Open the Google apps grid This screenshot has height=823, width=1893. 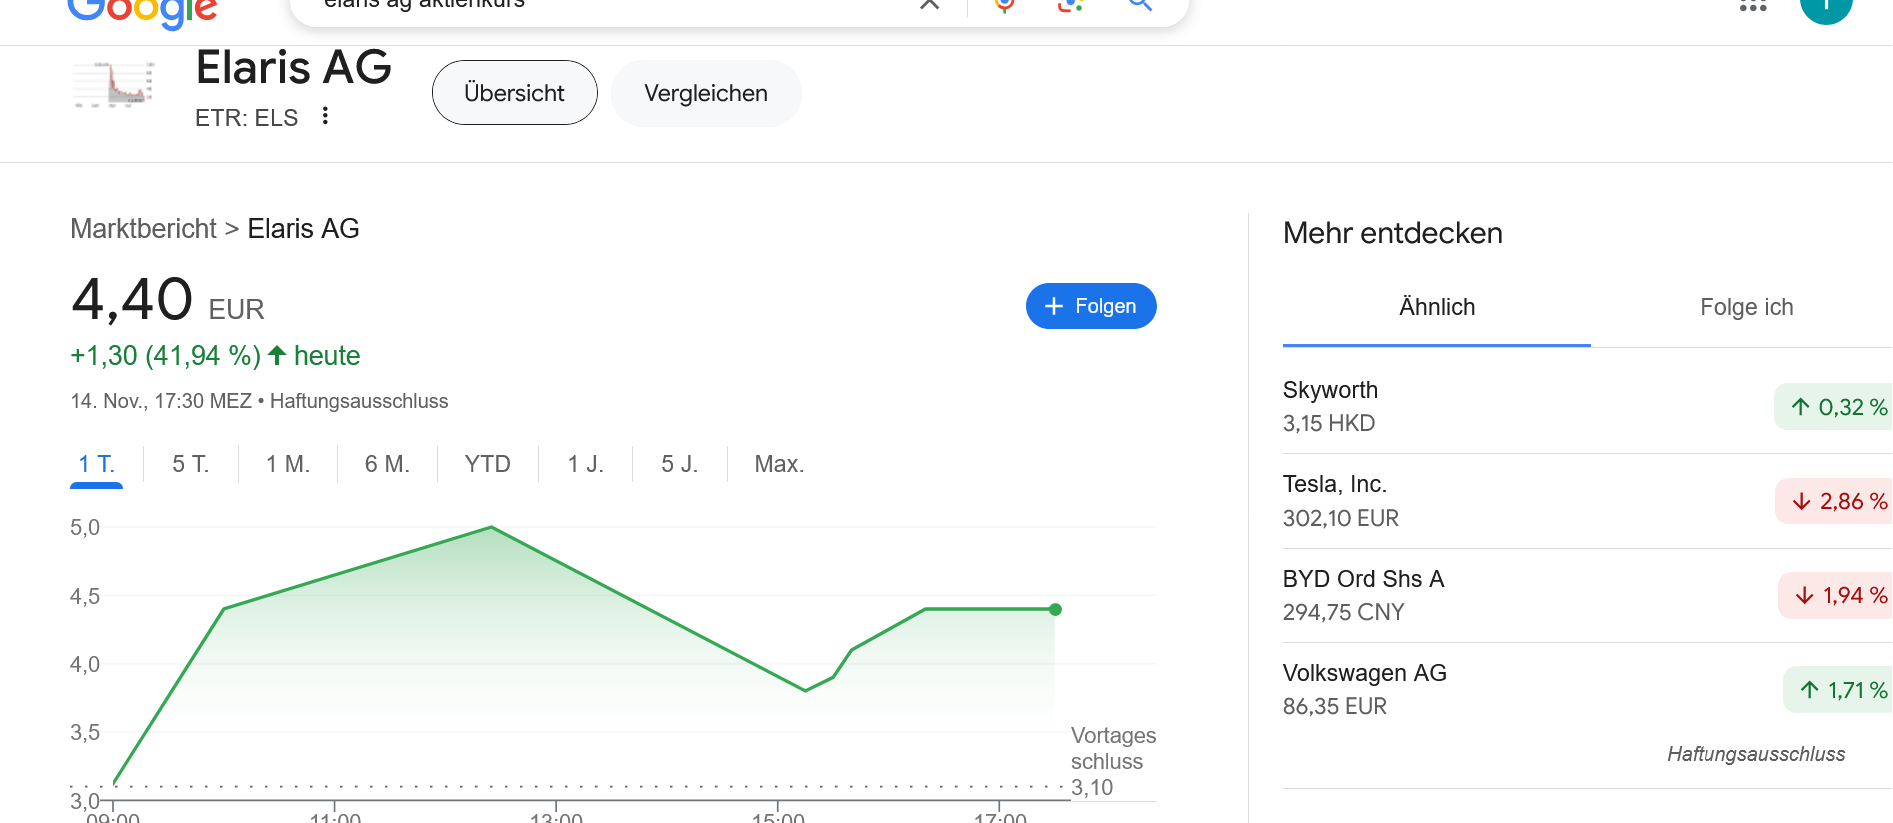pyautogui.click(x=1753, y=6)
